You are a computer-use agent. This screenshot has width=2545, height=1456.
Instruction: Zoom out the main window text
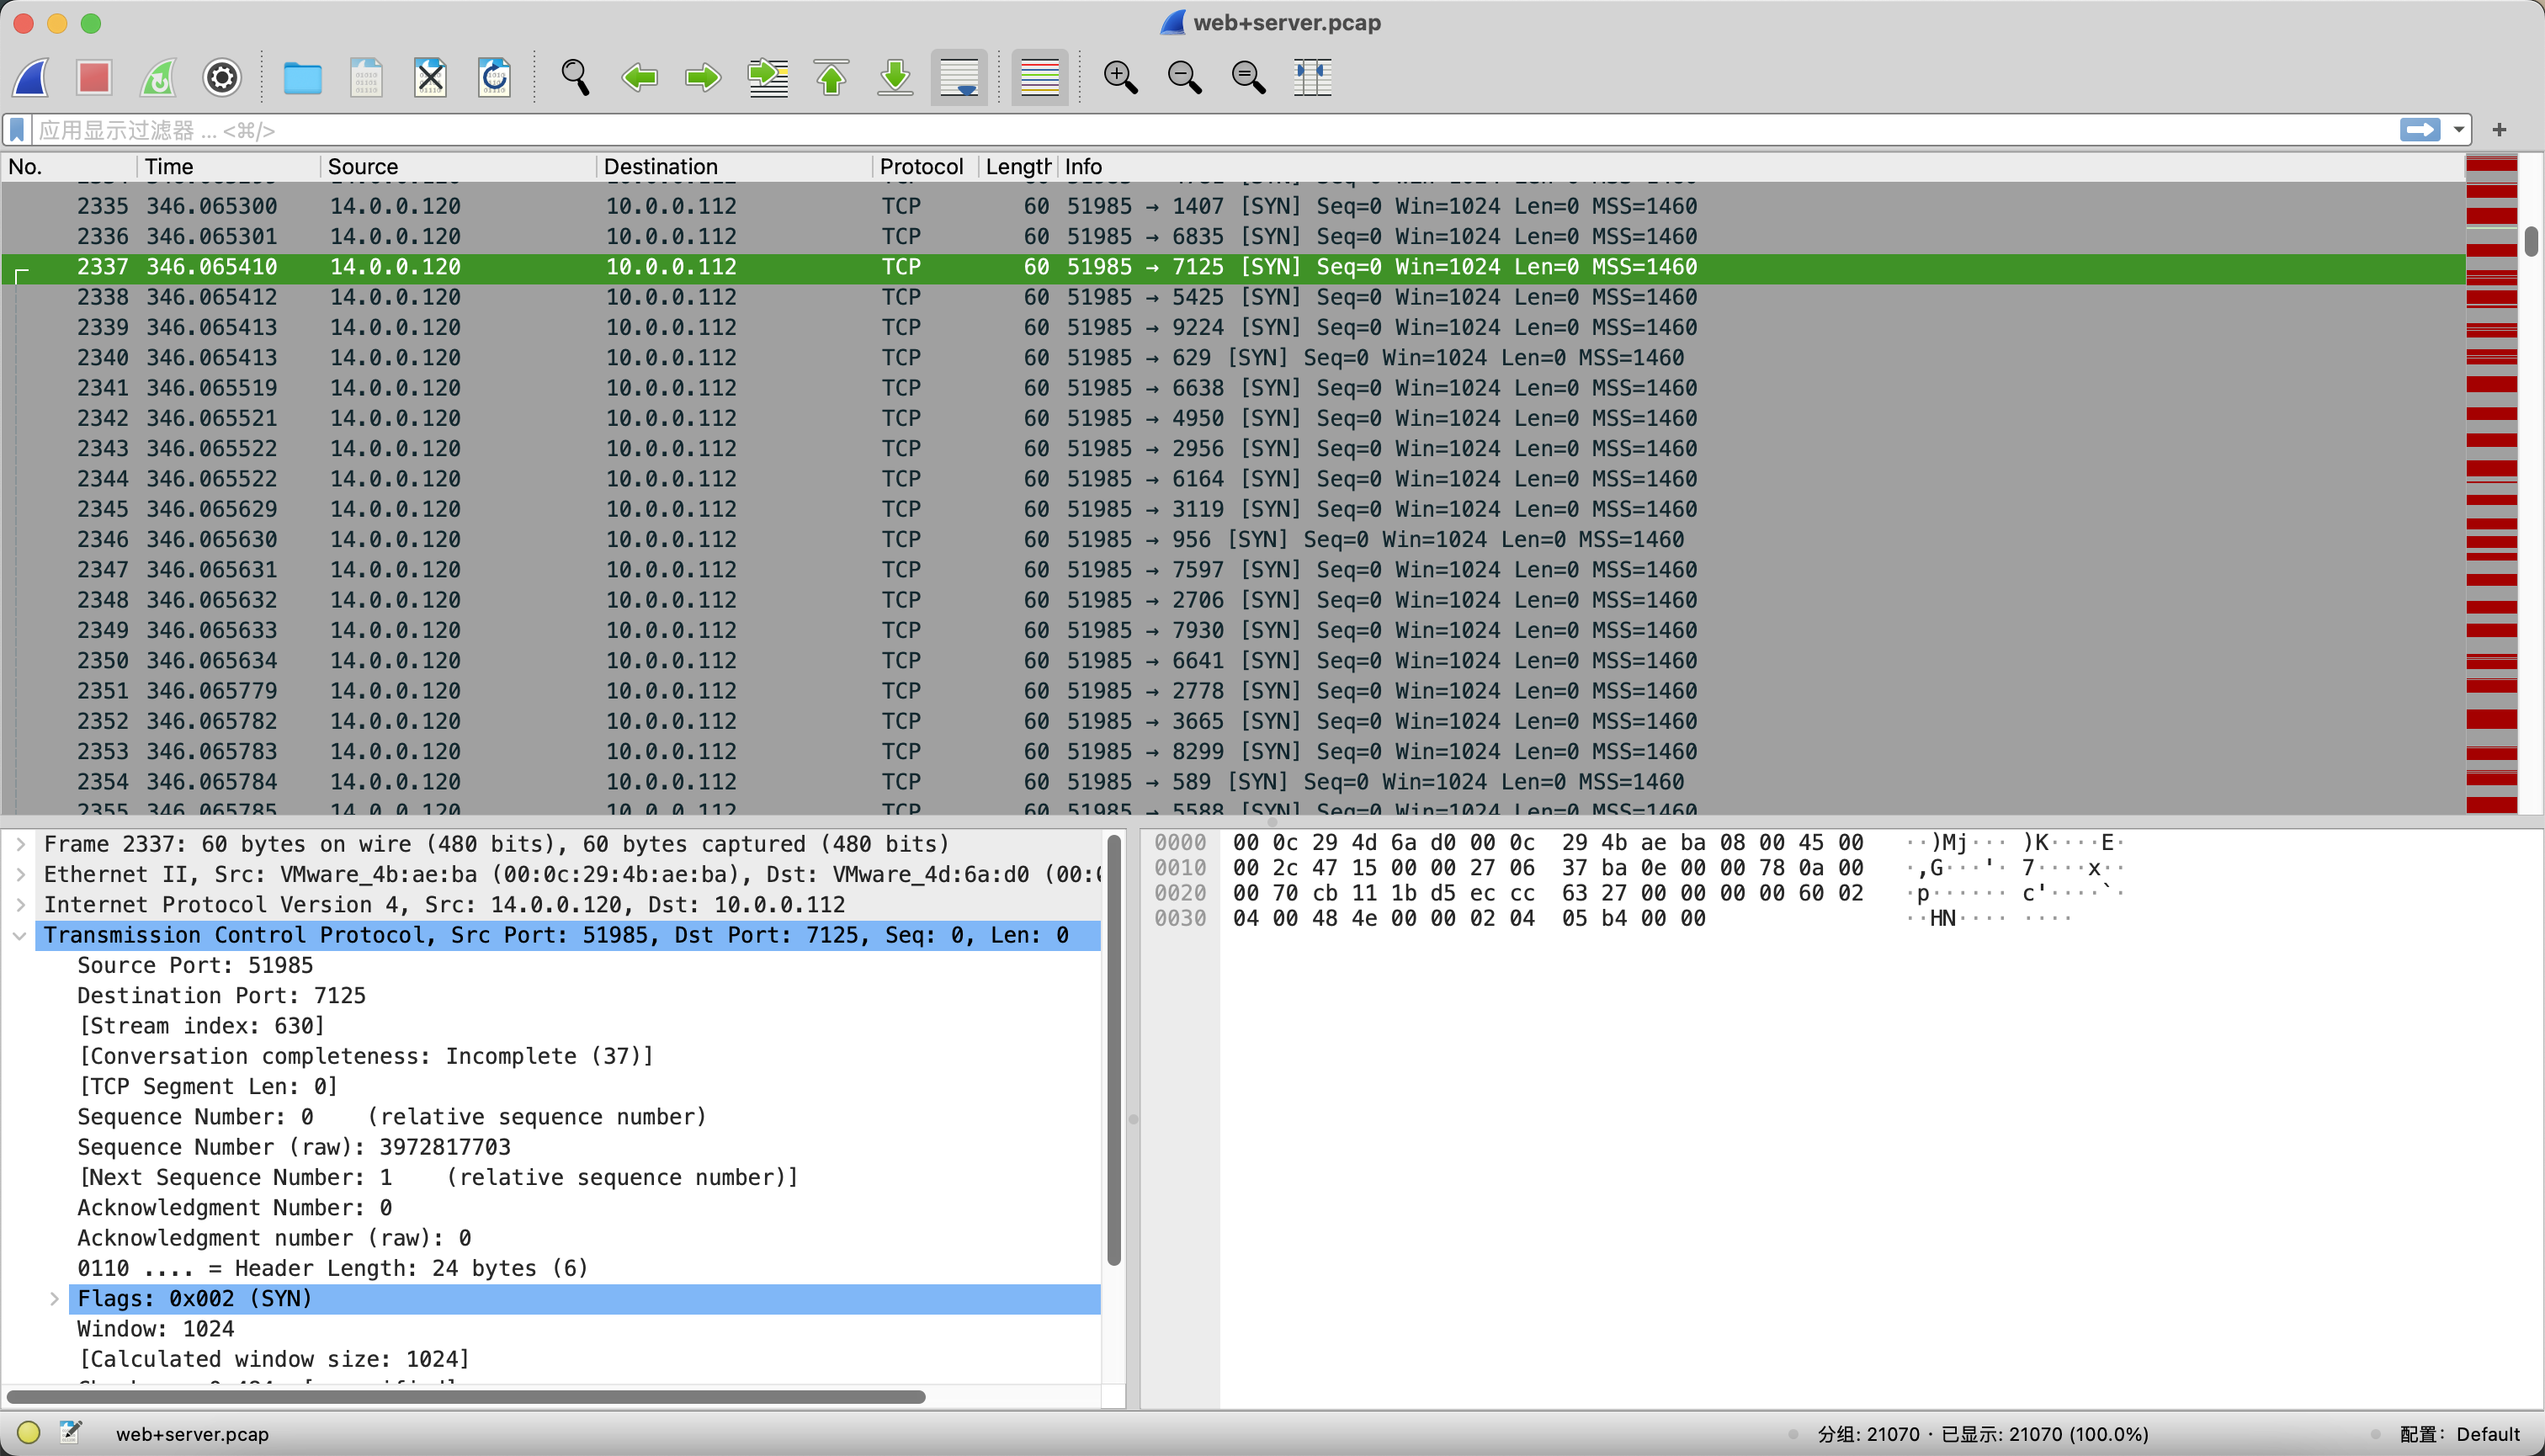(1184, 77)
